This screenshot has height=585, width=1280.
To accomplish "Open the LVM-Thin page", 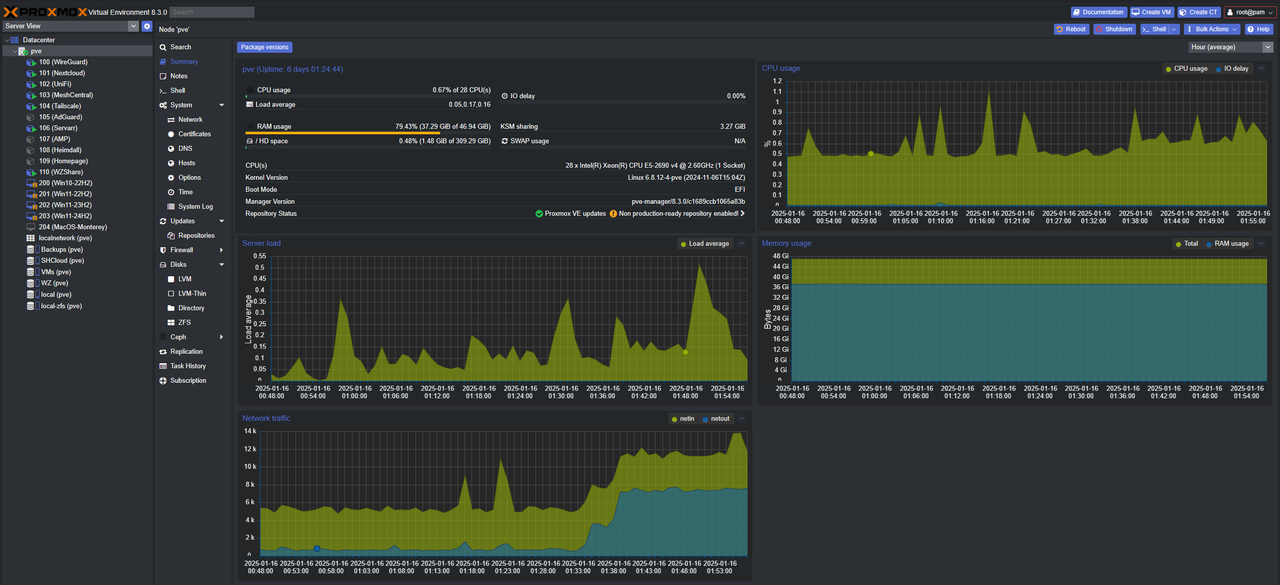I will [x=187, y=293].
